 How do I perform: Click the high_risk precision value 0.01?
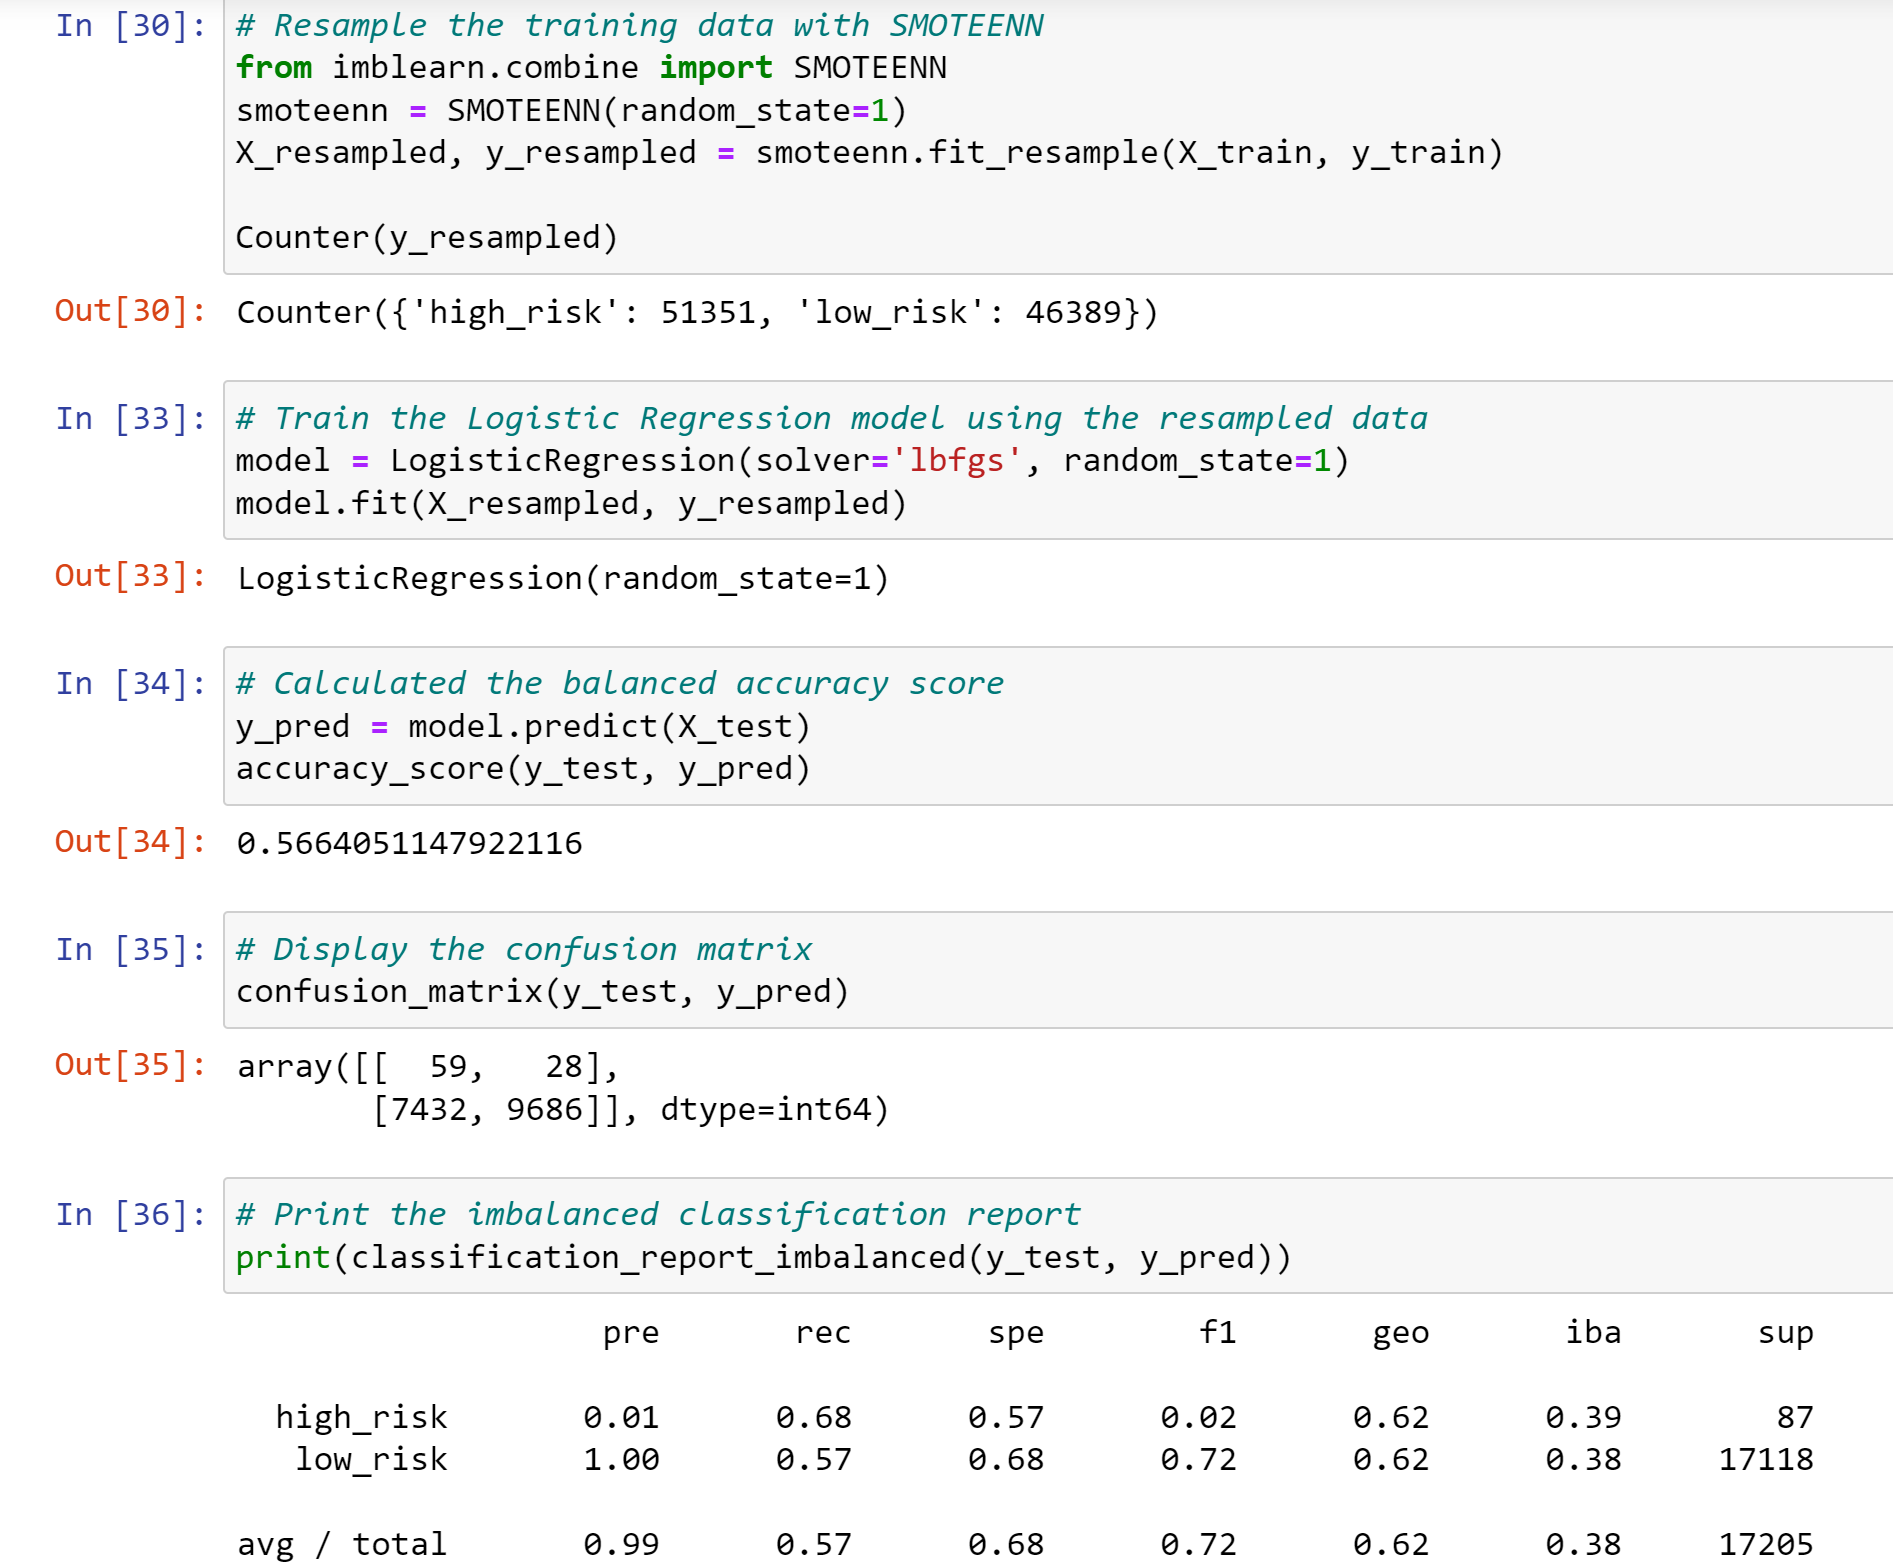(621, 1418)
